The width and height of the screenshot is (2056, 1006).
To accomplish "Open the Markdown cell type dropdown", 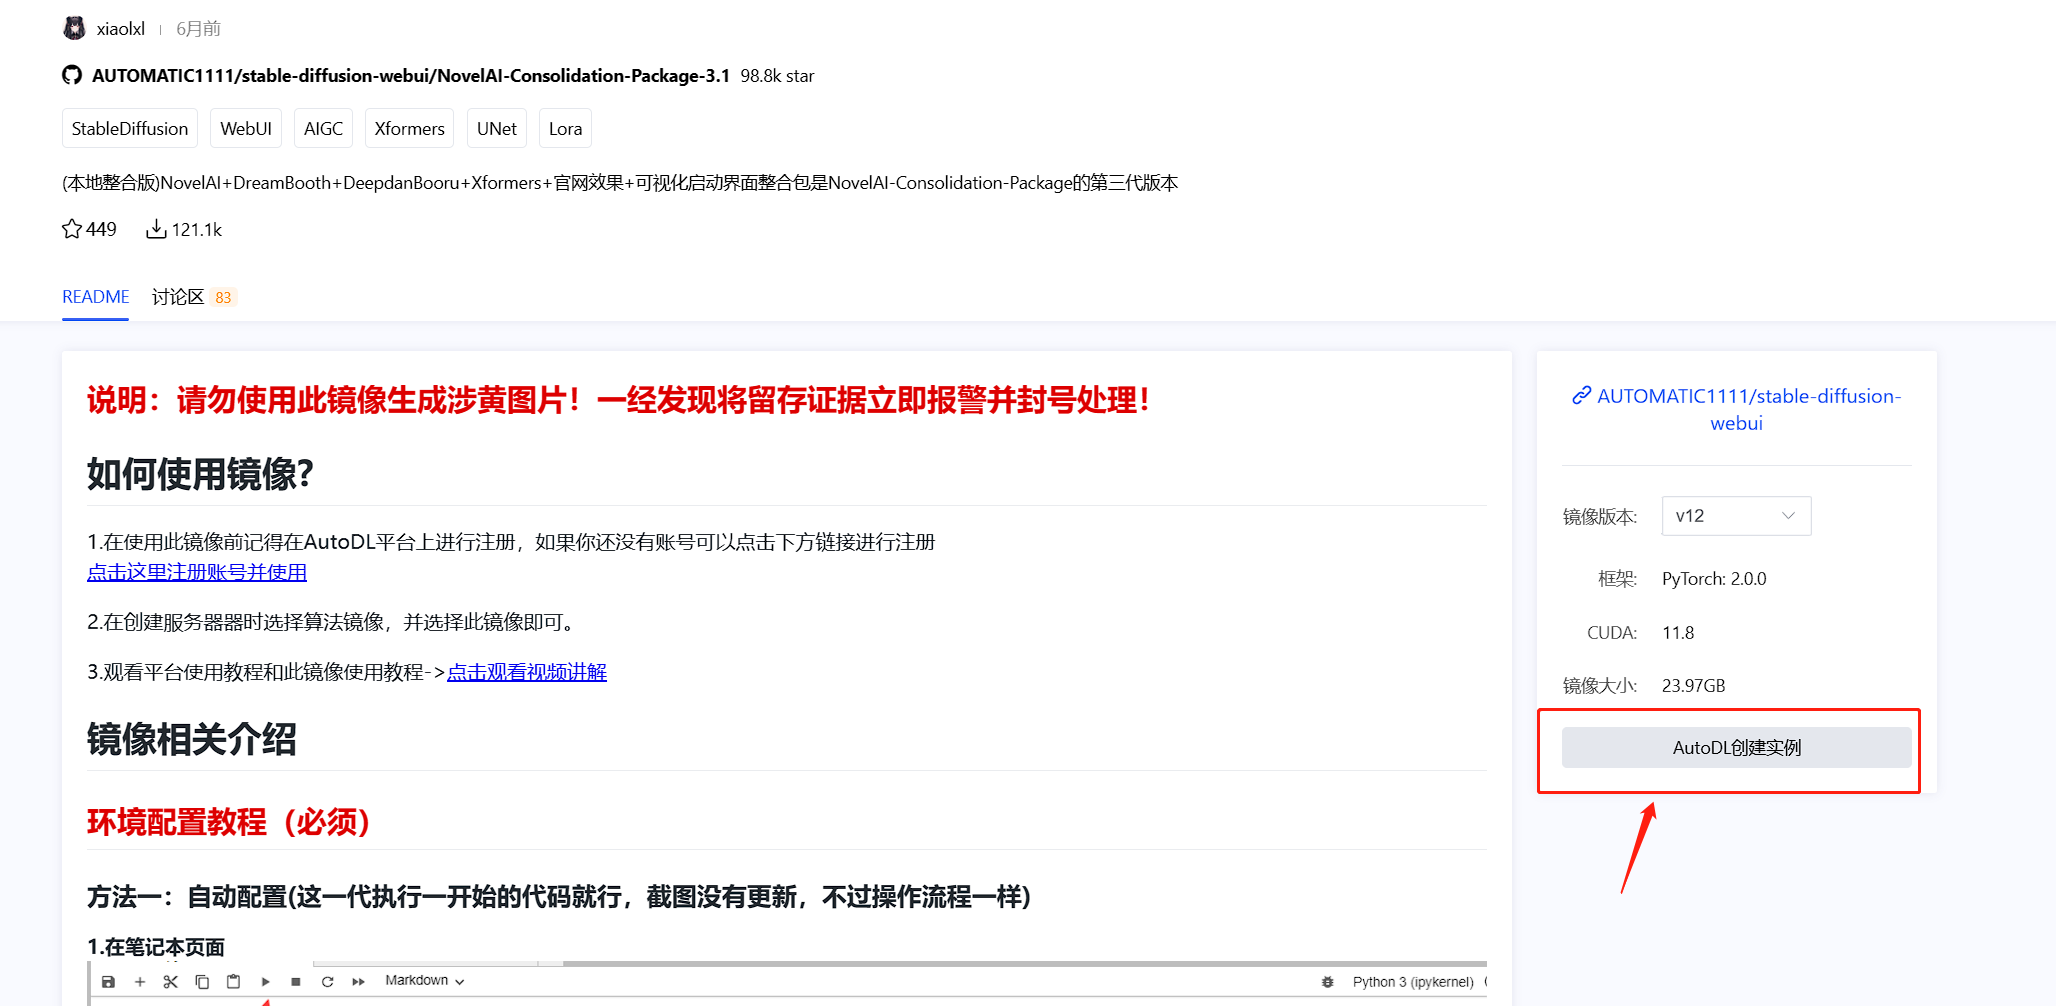I will pyautogui.click(x=424, y=981).
